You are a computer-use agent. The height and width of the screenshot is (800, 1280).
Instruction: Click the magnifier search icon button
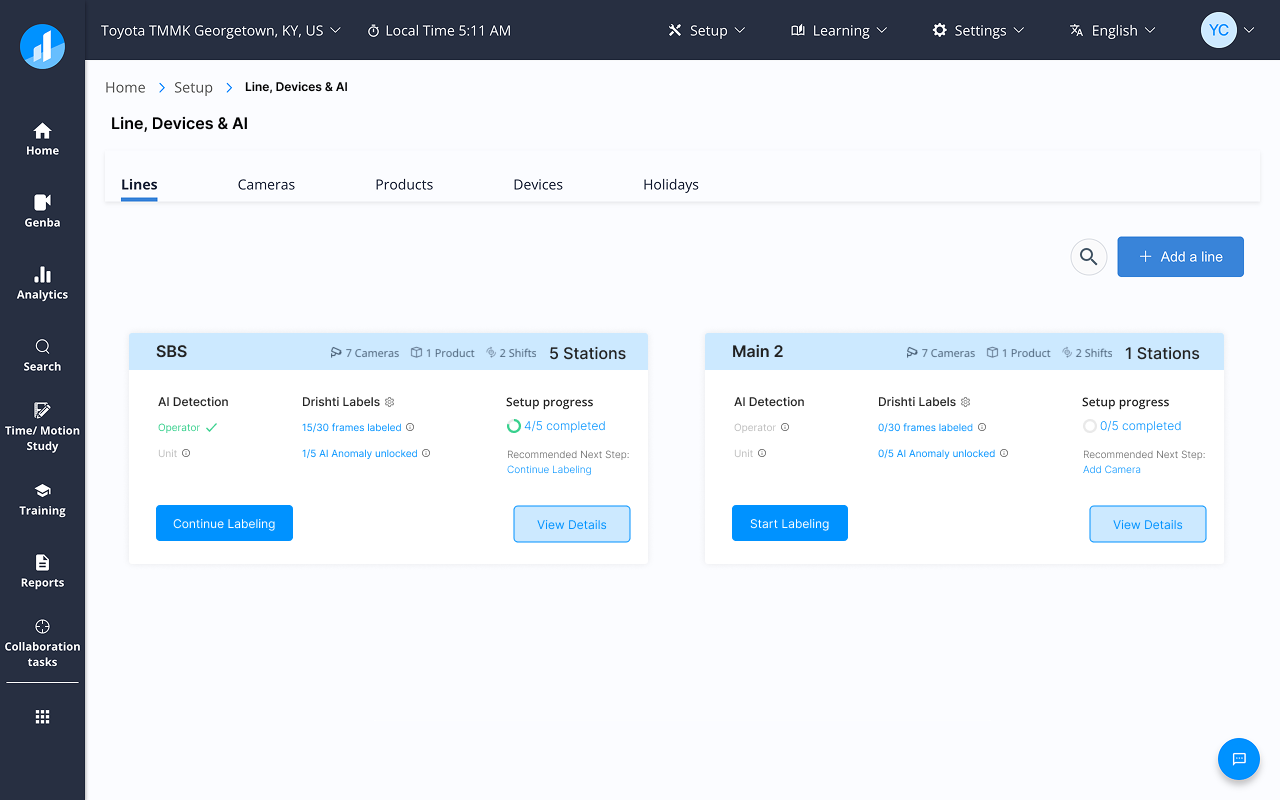(1089, 257)
